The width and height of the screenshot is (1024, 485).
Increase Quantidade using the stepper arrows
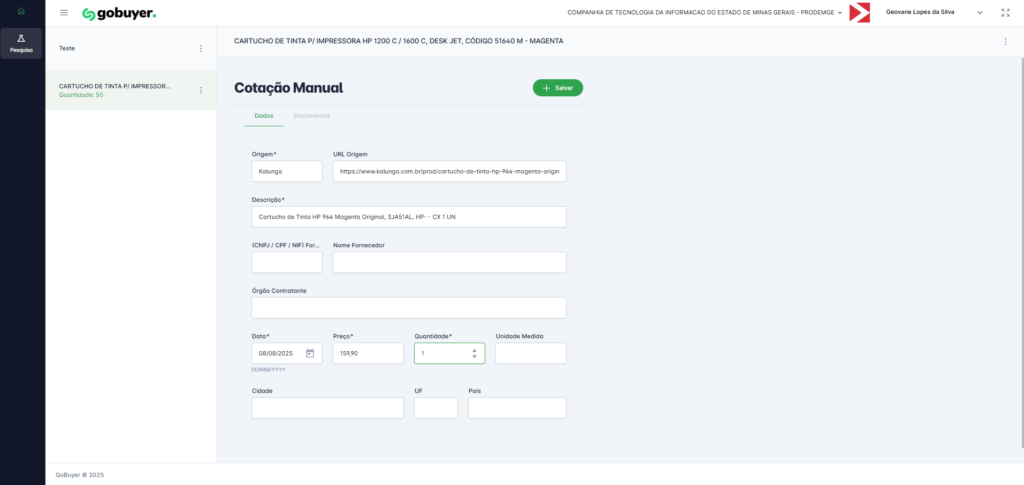(474, 350)
